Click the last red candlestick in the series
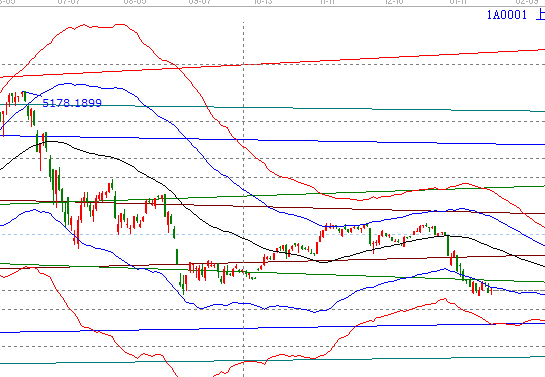The image size is (545, 377). pyautogui.click(x=491, y=291)
